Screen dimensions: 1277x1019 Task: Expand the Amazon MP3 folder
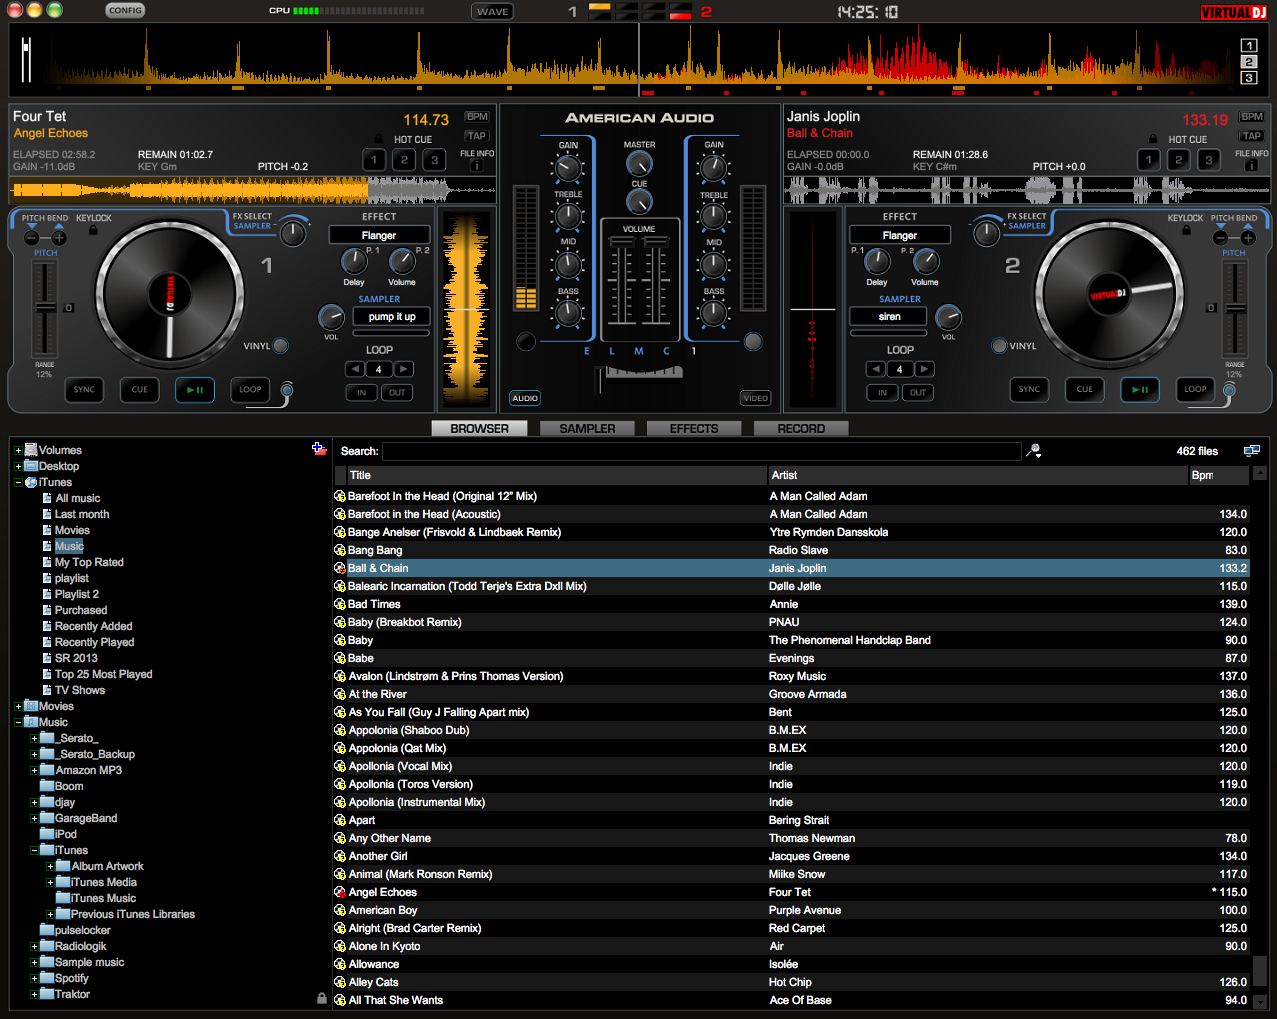(x=34, y=770)
